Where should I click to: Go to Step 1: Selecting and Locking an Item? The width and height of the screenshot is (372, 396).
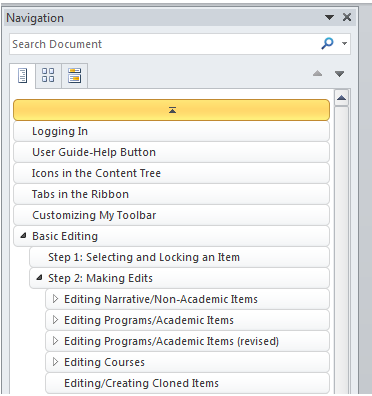[179, 257]
